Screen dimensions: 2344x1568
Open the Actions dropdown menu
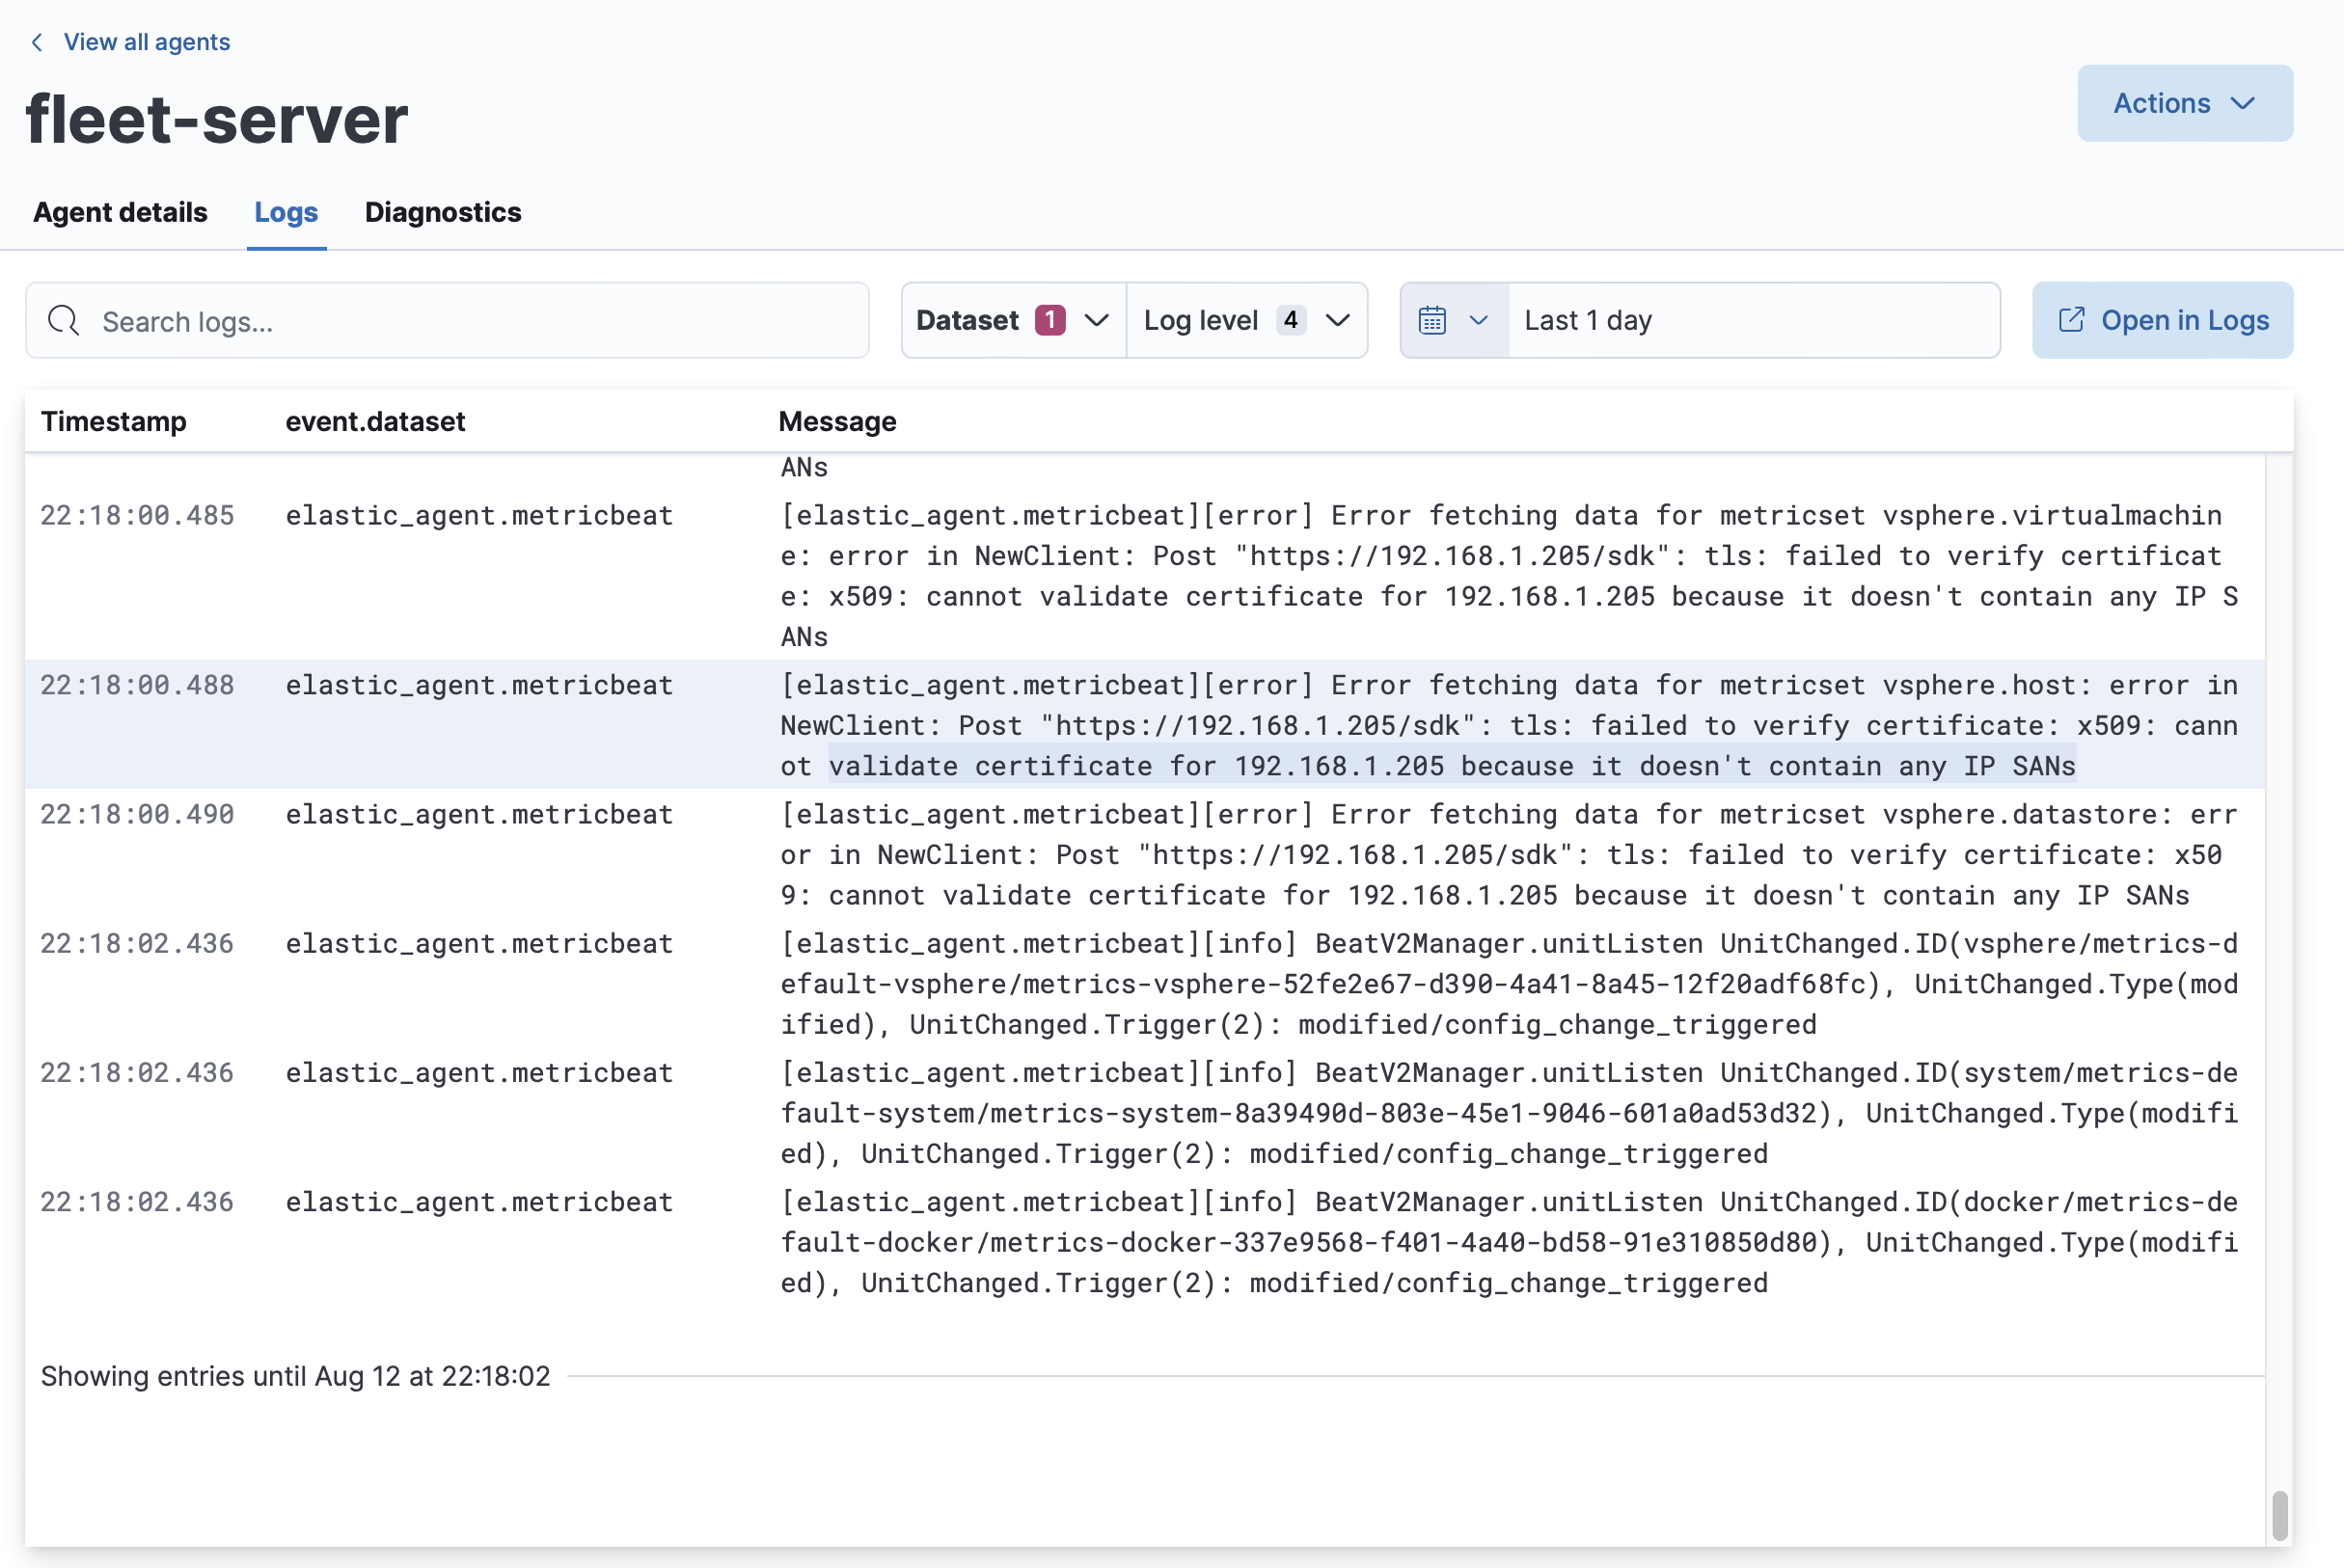click(x=2185, y=101)
